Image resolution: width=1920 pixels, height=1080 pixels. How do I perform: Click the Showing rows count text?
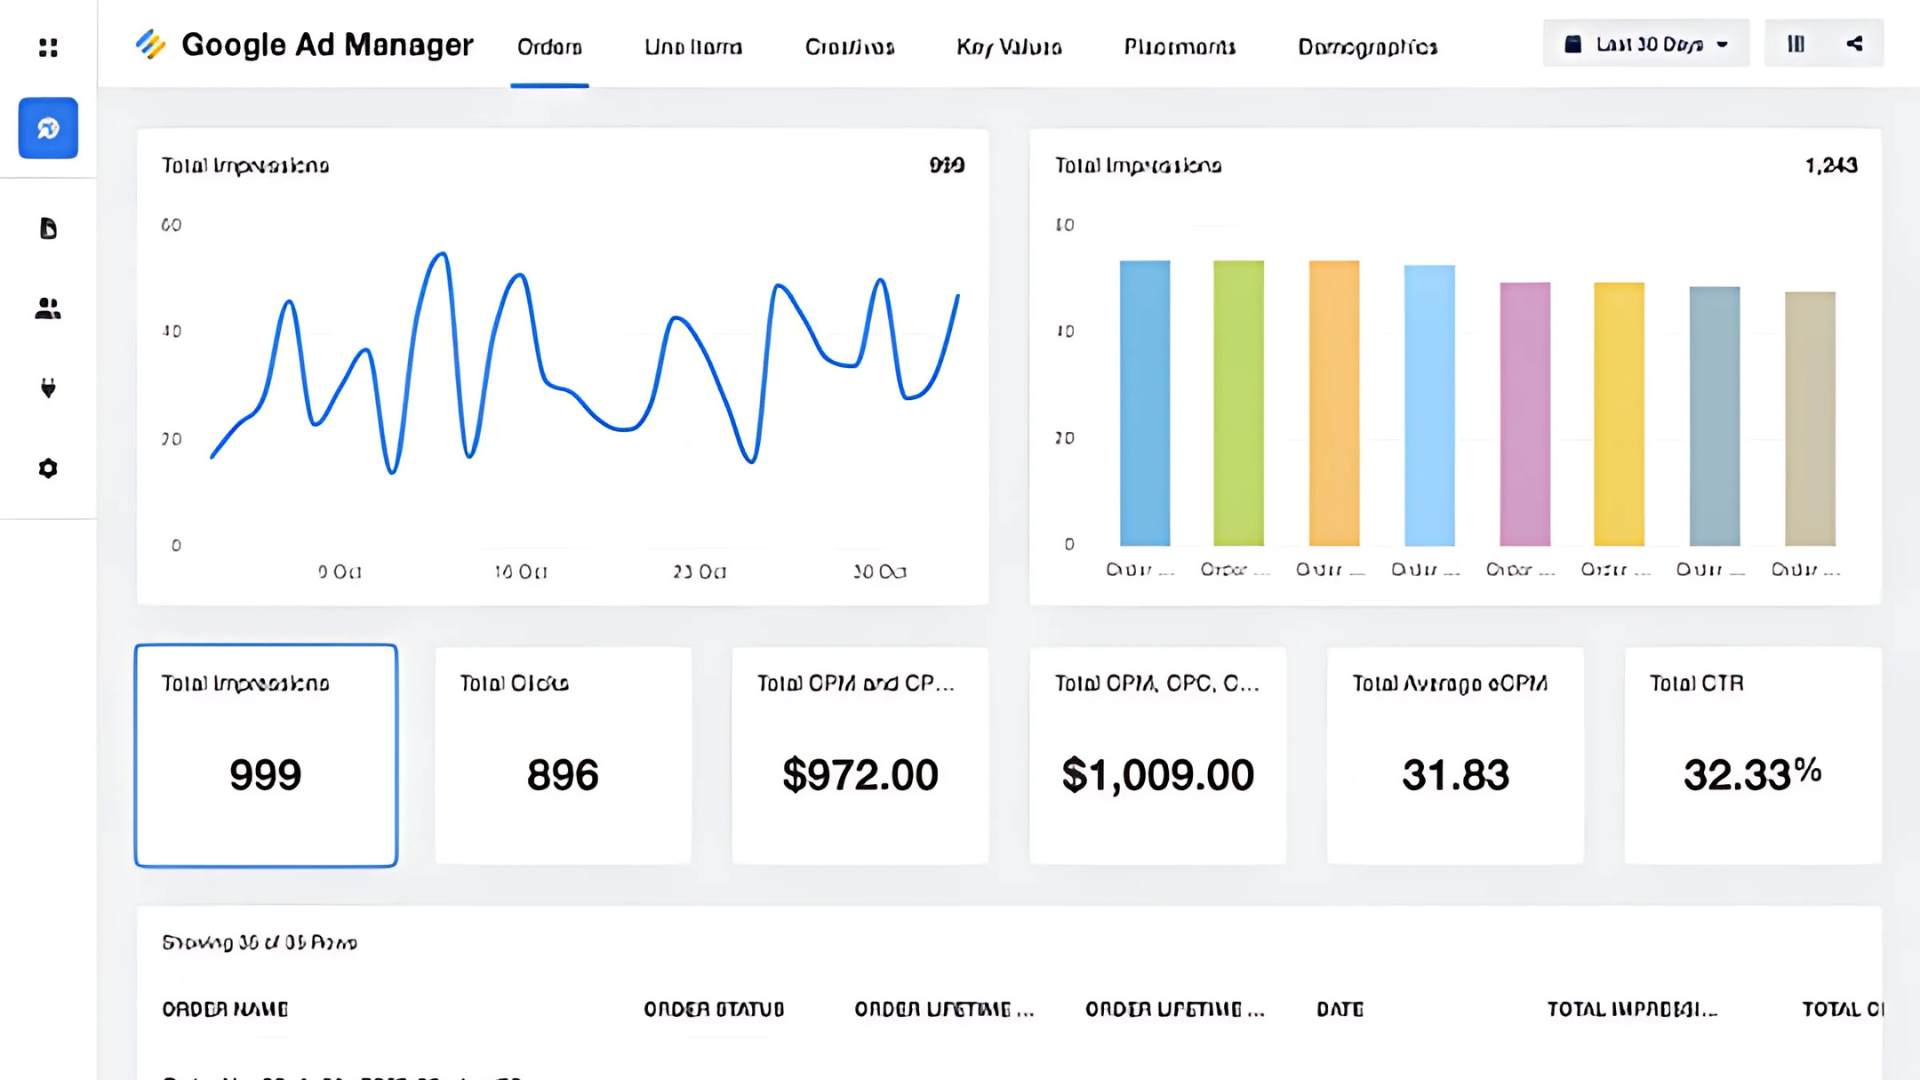click(x=259, y=942)
